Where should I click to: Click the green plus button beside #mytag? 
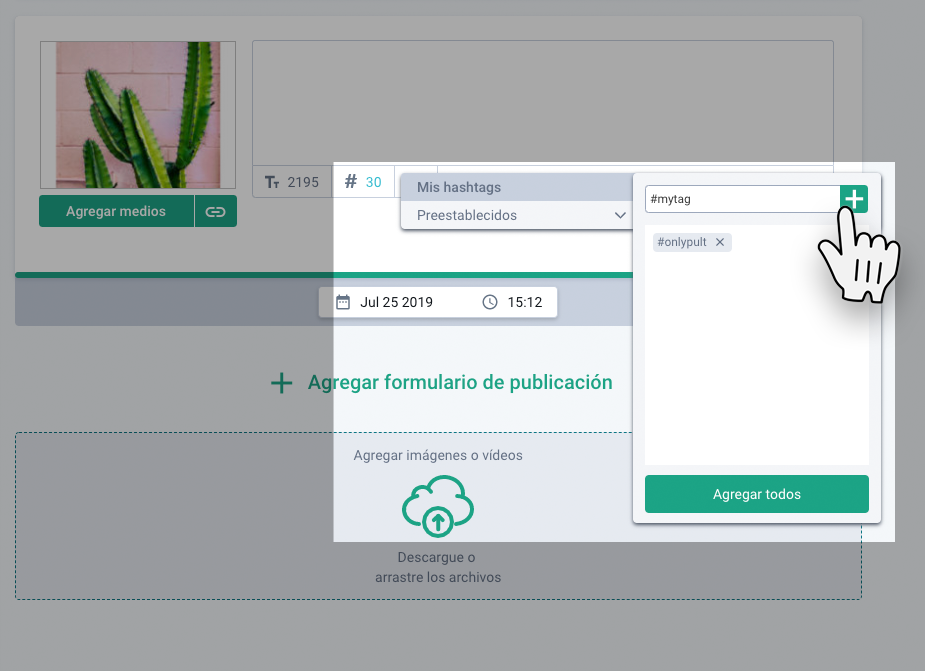(x=854, y=199)
